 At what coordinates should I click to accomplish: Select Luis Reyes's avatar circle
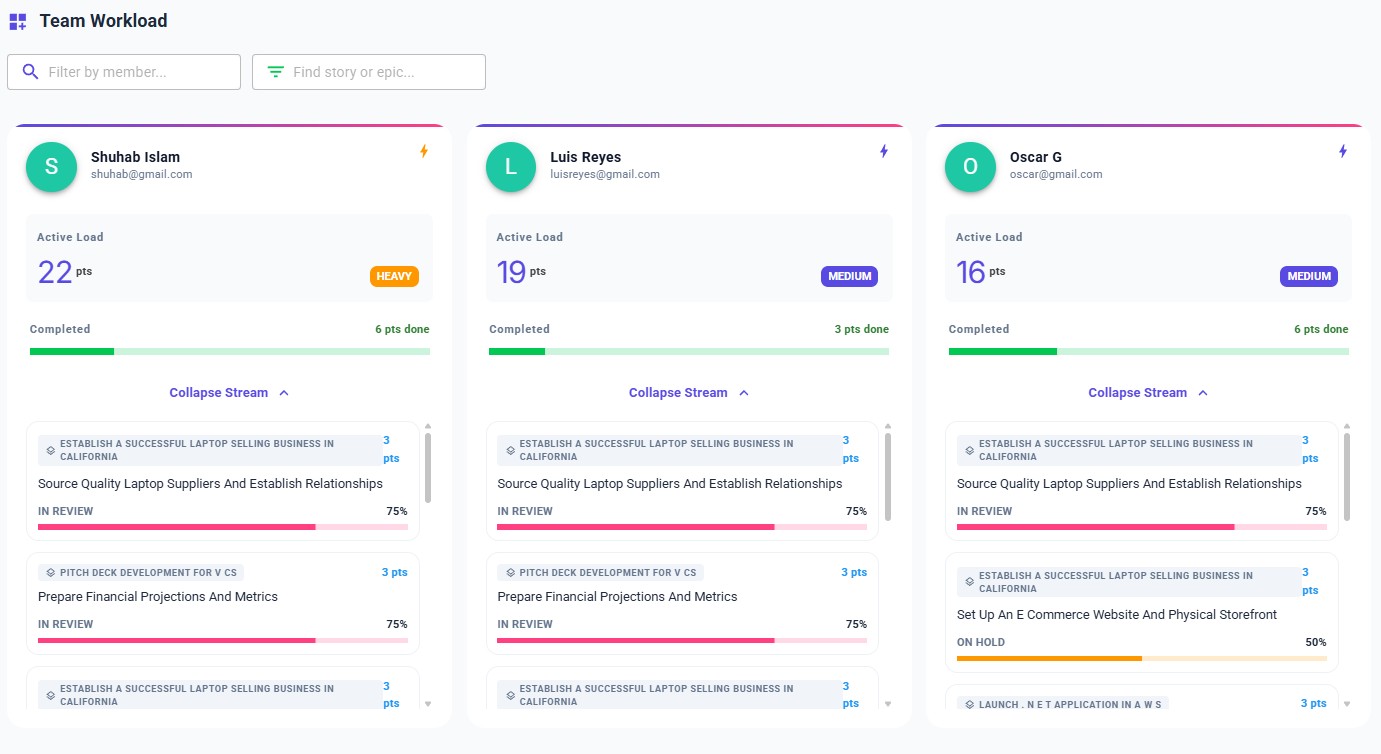(510, 167)
